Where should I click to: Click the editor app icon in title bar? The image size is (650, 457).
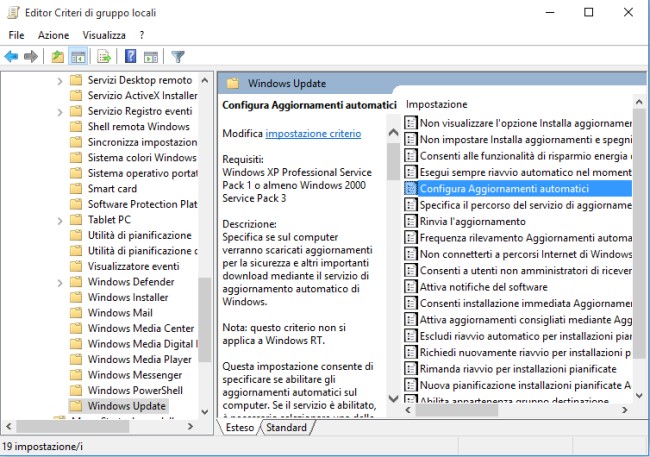point(13,12)
